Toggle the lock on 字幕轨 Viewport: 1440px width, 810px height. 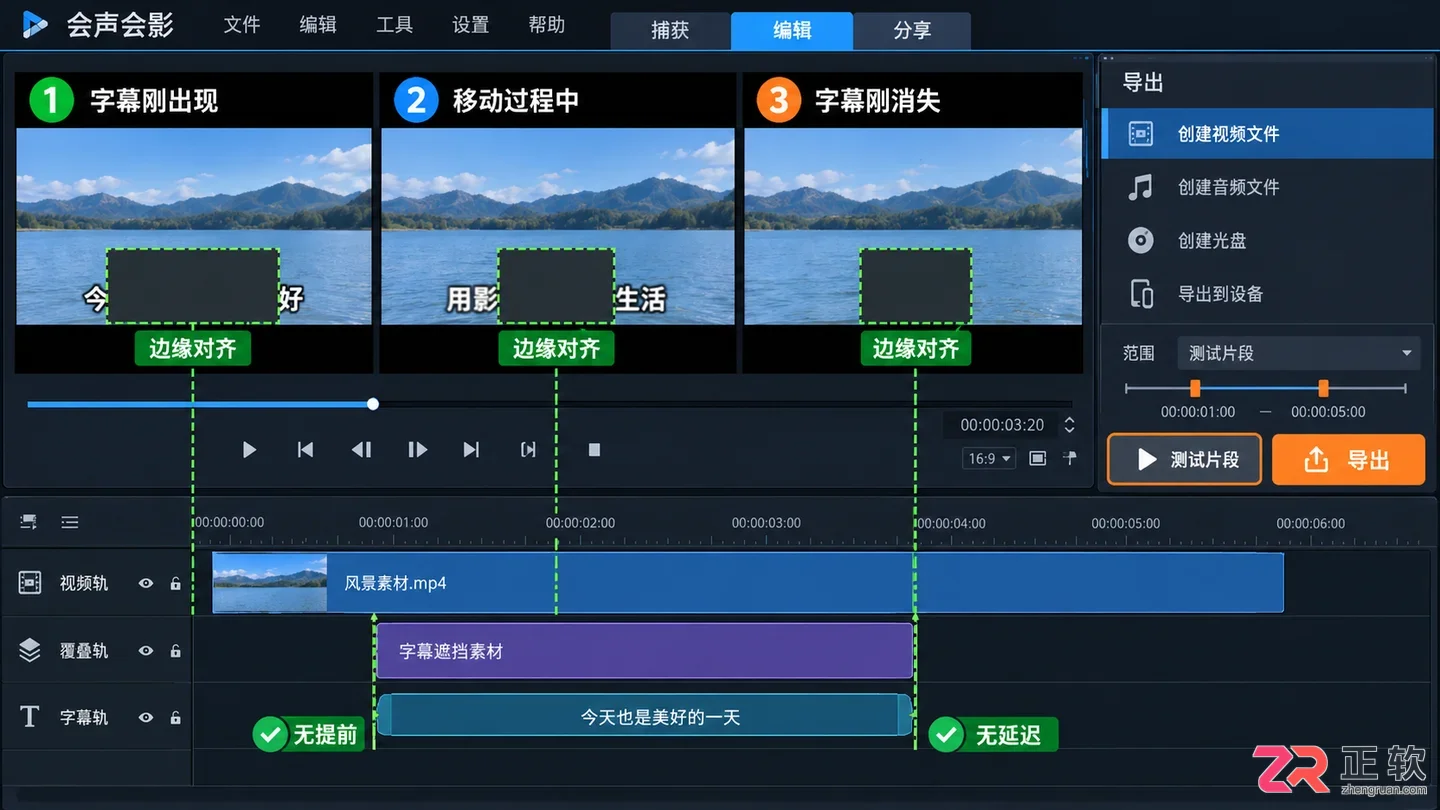[x=176, y=718]
